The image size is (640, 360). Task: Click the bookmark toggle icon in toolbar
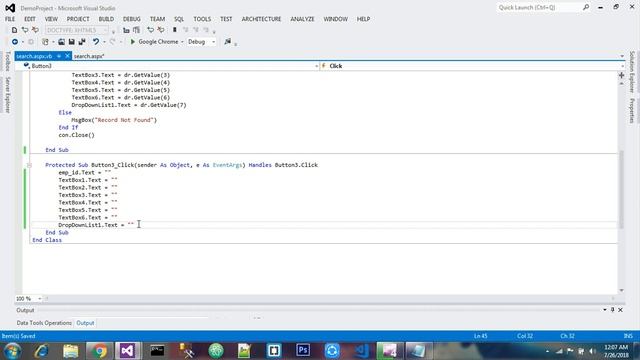[175, 30]
